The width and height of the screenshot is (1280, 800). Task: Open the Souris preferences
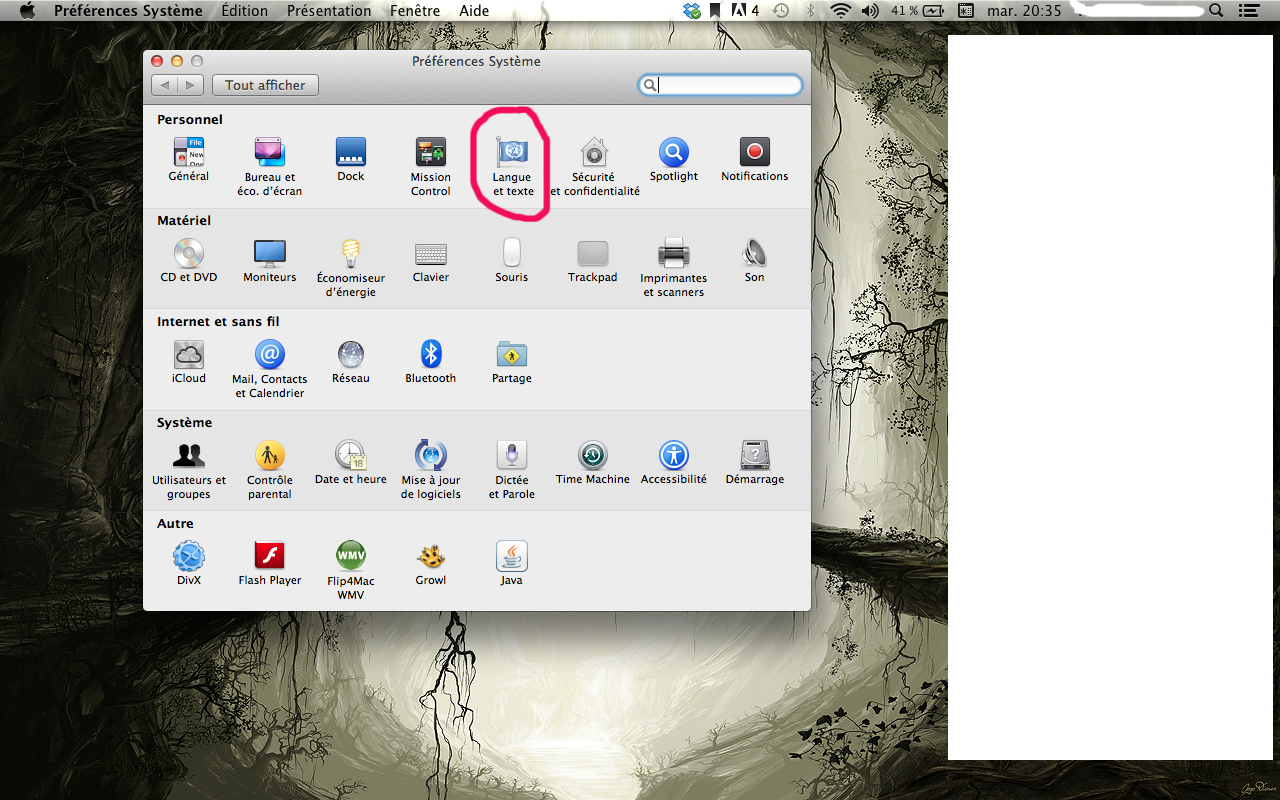pyautogui.click(x=512, y=261)
